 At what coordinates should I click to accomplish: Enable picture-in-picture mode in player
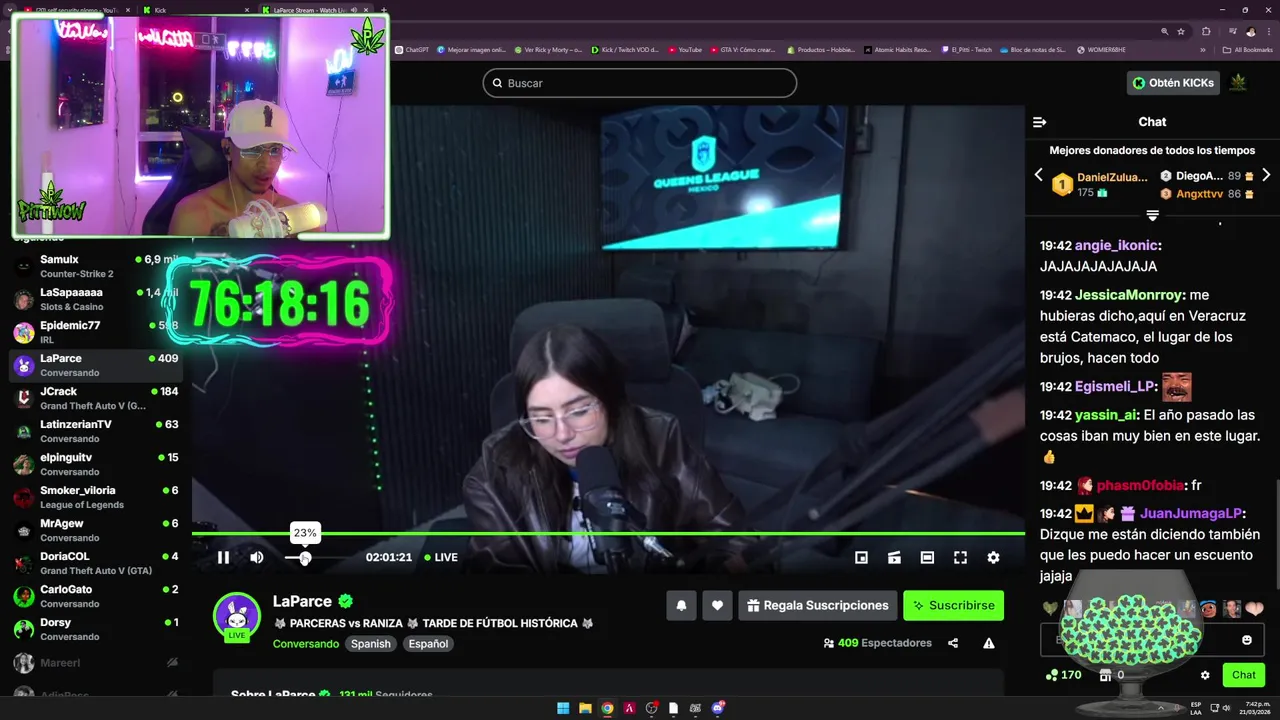861,557
